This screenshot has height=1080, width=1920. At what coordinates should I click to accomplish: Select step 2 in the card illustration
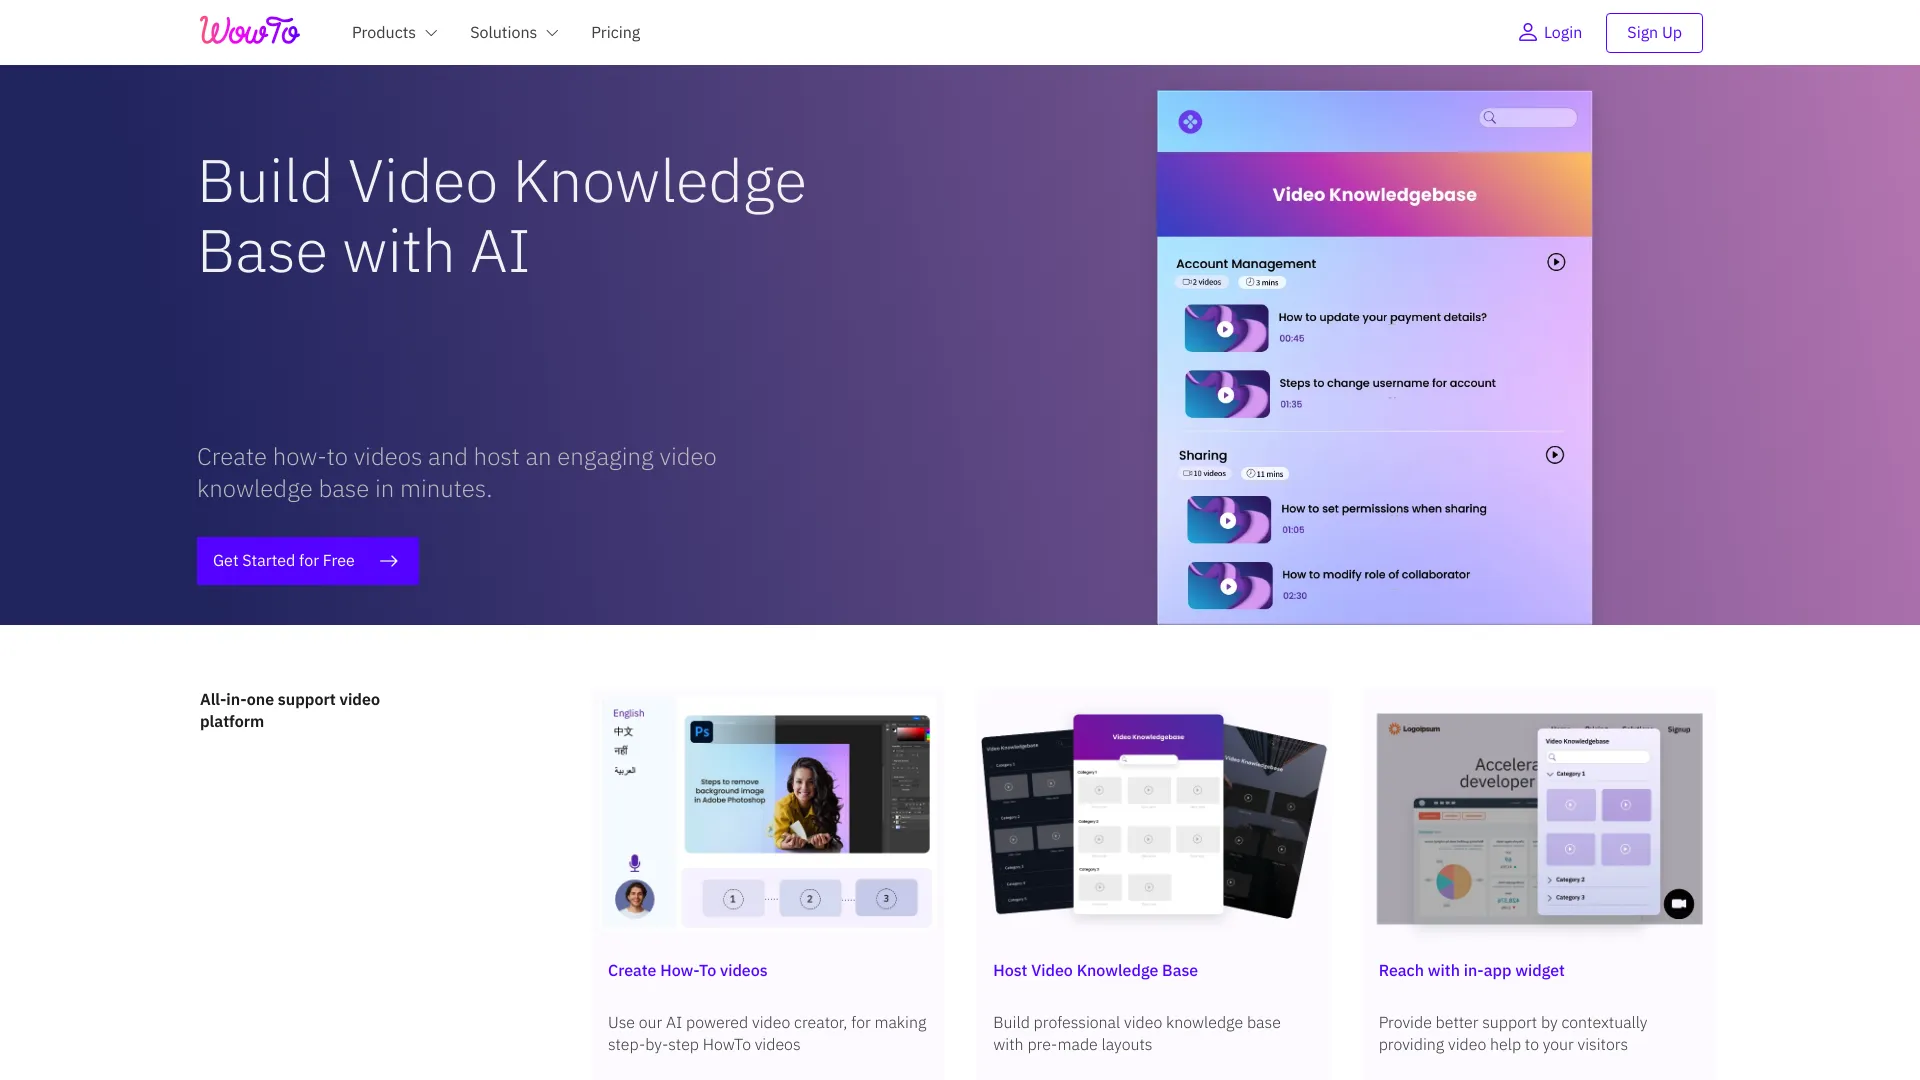click(x=810, y=899)
